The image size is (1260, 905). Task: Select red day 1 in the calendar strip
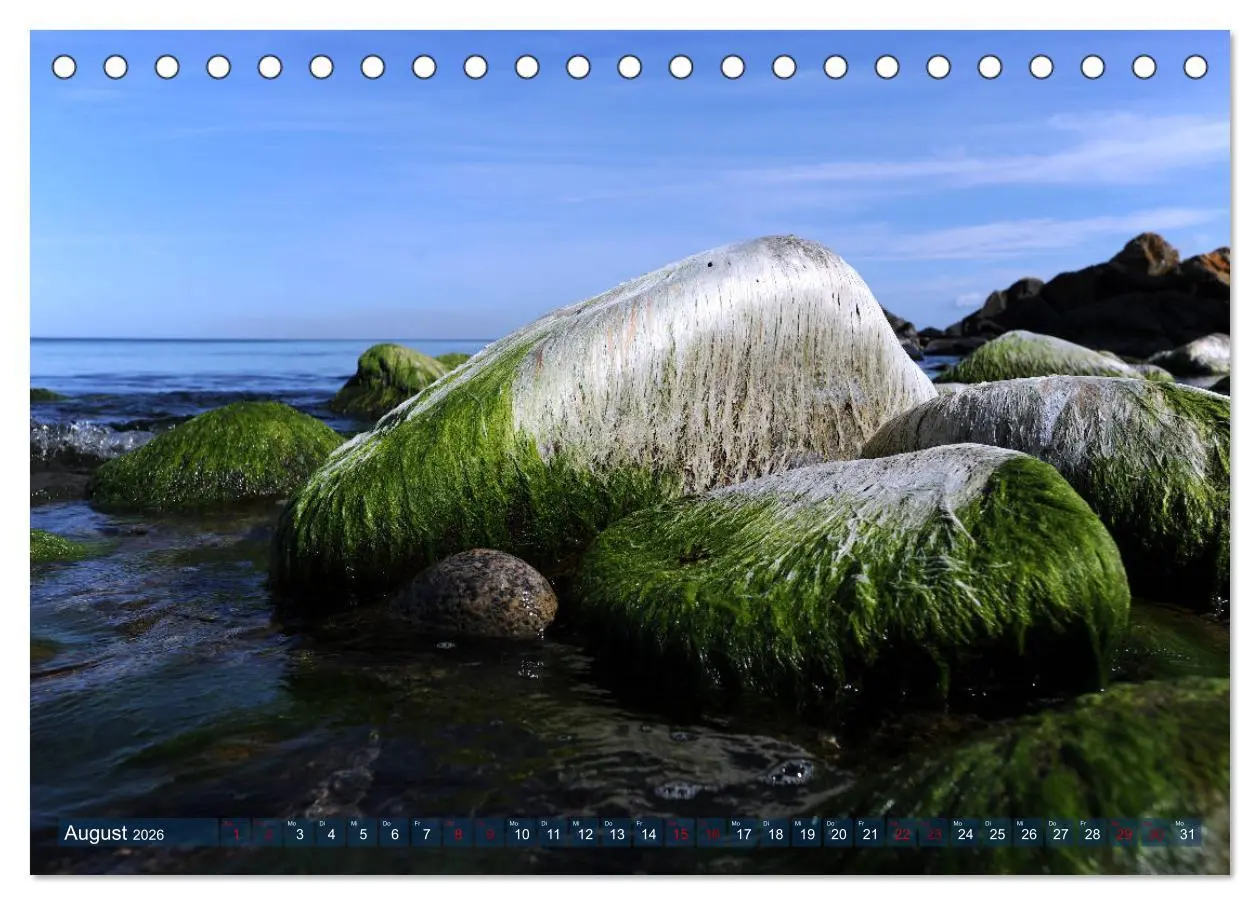tap(236, 833)
